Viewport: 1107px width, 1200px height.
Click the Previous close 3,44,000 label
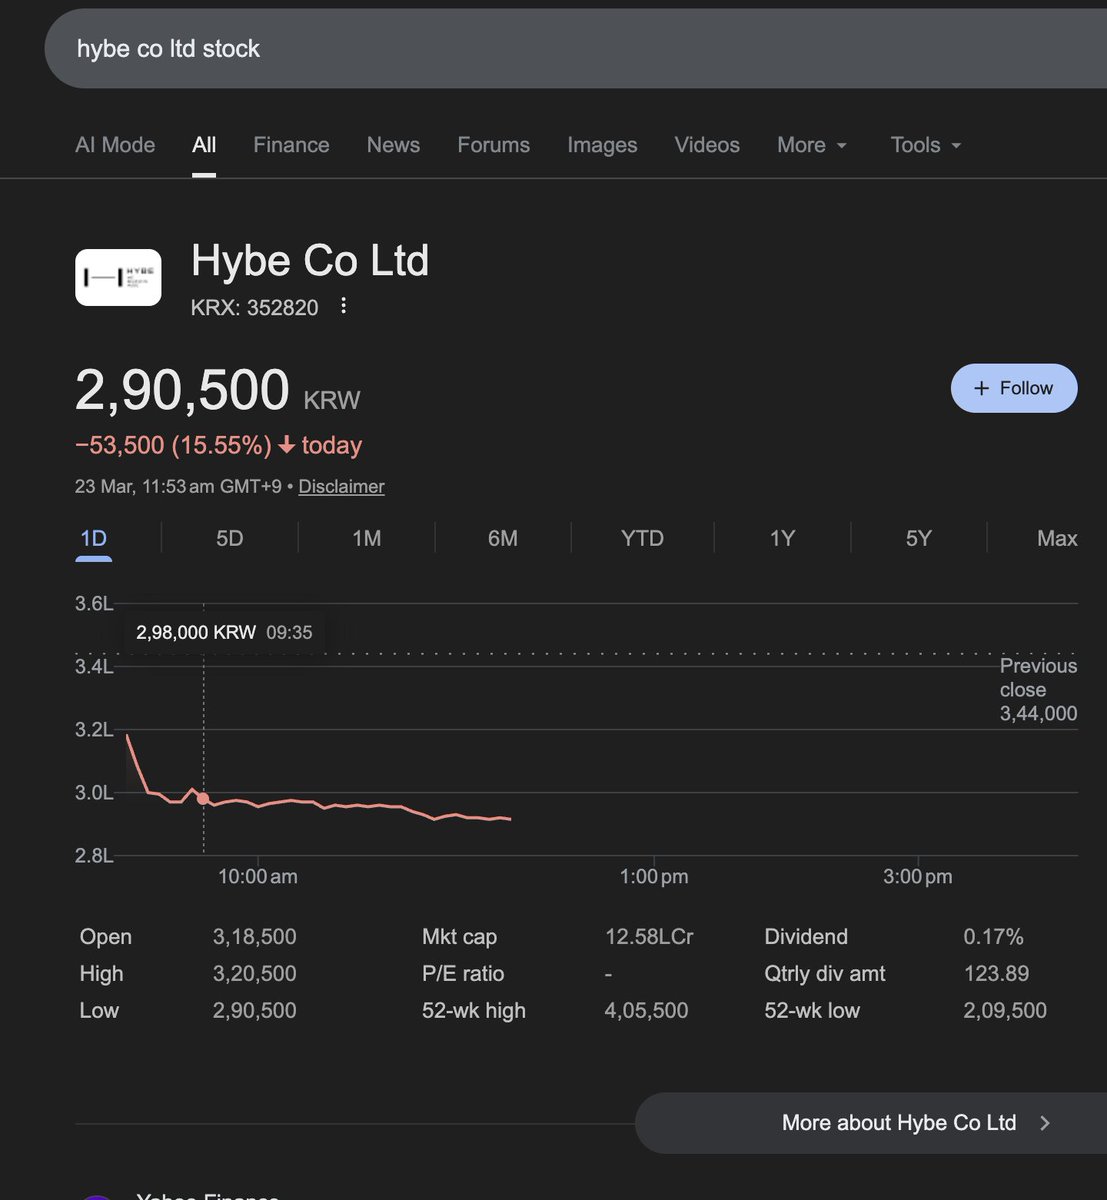click(x=1038, y=689)
